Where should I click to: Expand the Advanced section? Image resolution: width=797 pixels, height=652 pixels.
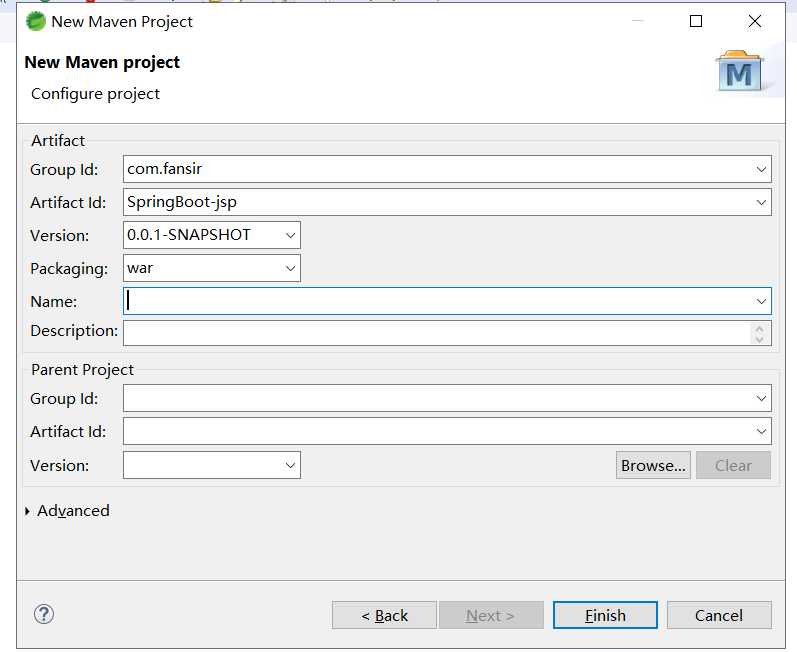tap(27, 511)
